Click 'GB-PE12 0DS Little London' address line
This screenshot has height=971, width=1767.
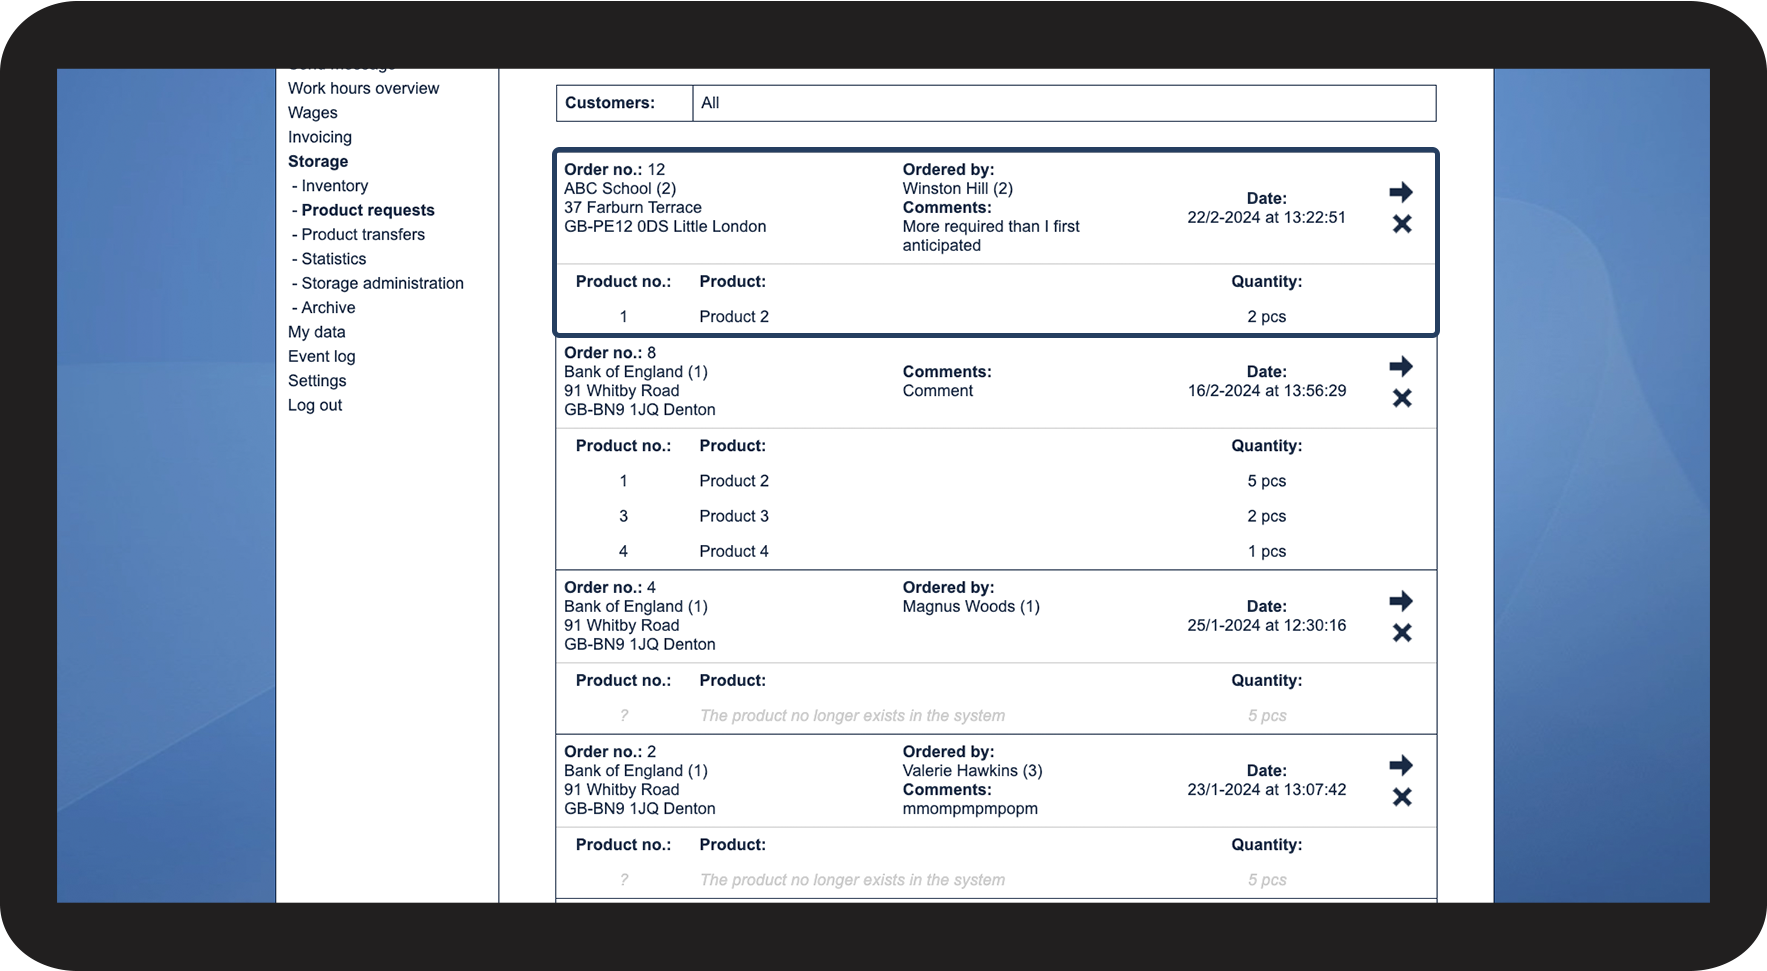click(665, 227)
